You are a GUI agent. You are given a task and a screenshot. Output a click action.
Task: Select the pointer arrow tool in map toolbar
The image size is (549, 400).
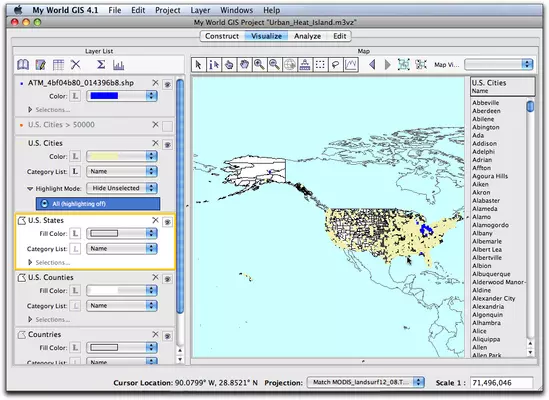click(199, 65)
